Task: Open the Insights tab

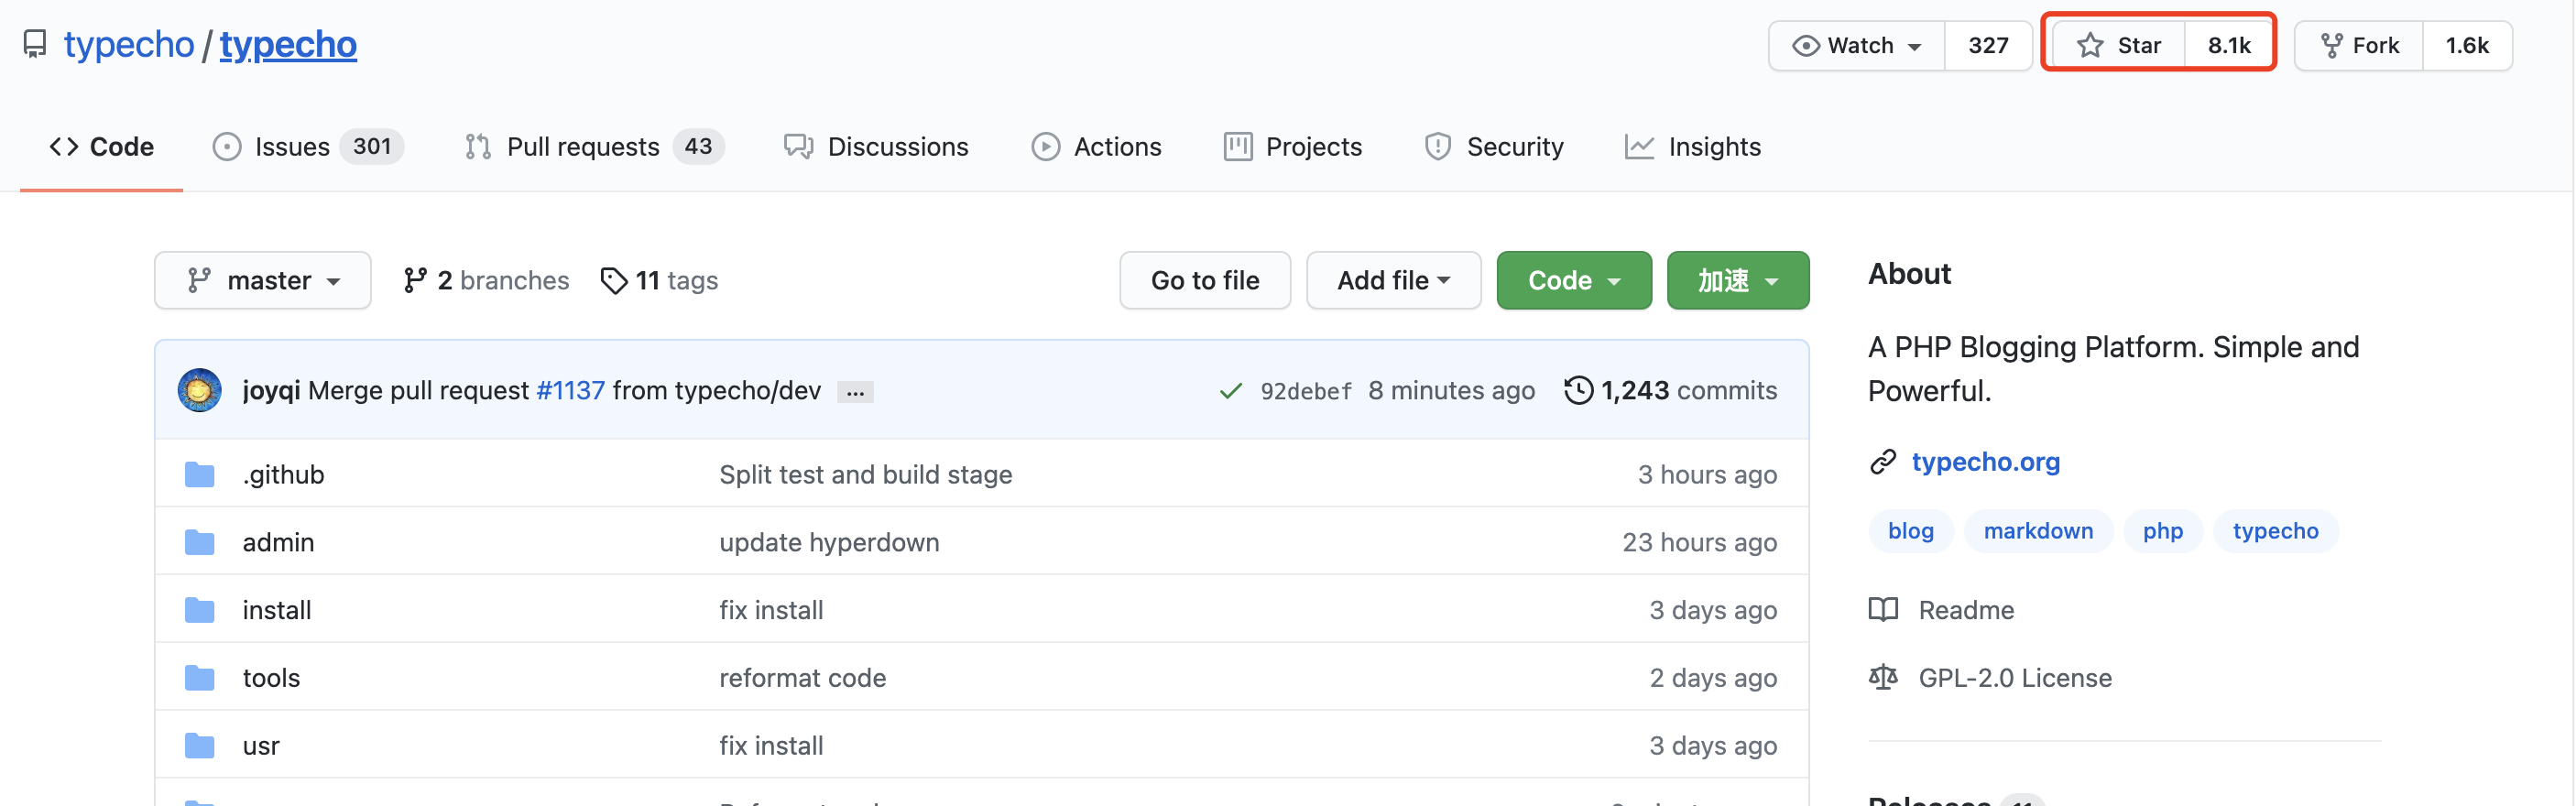Action: click(1693, 146)
